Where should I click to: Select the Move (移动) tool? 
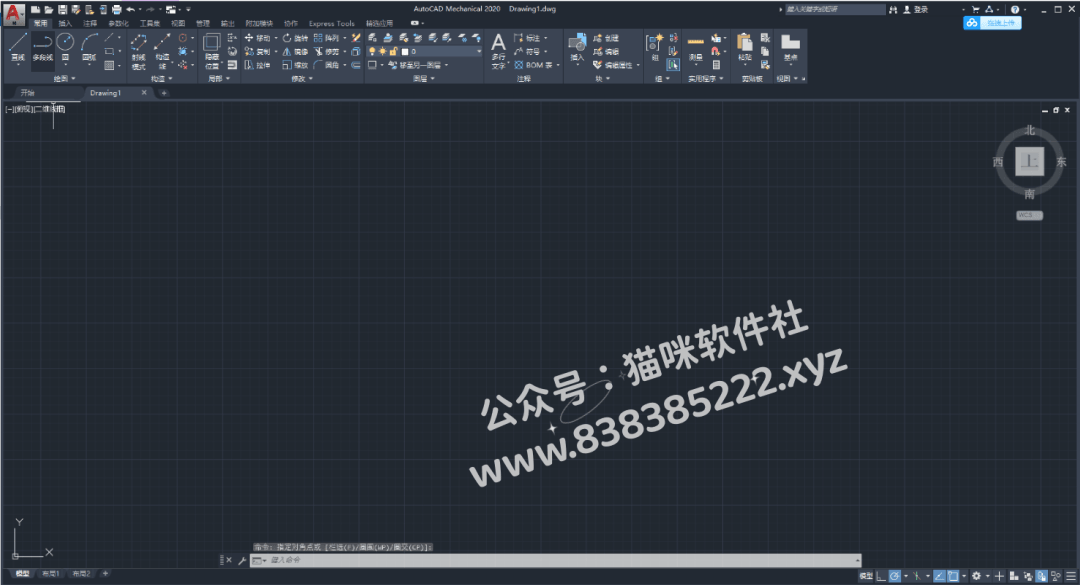(258, 38)
